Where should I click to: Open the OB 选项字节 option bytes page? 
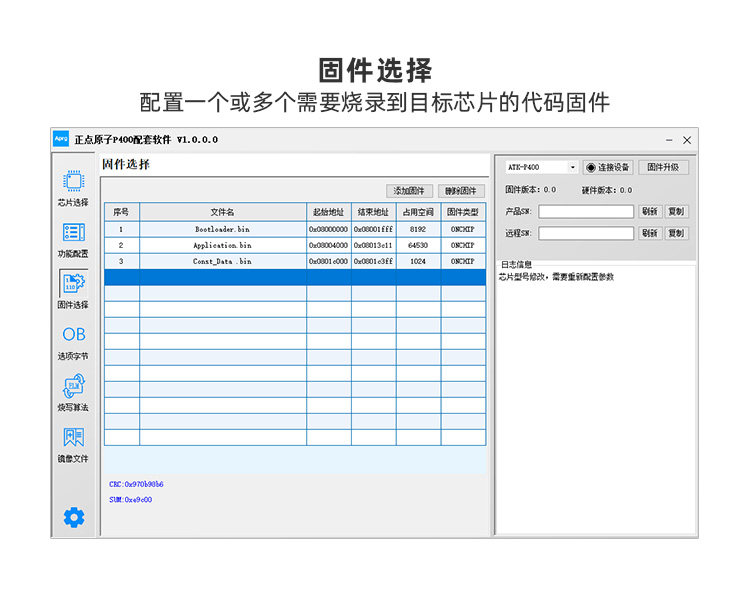pos(73,343)
